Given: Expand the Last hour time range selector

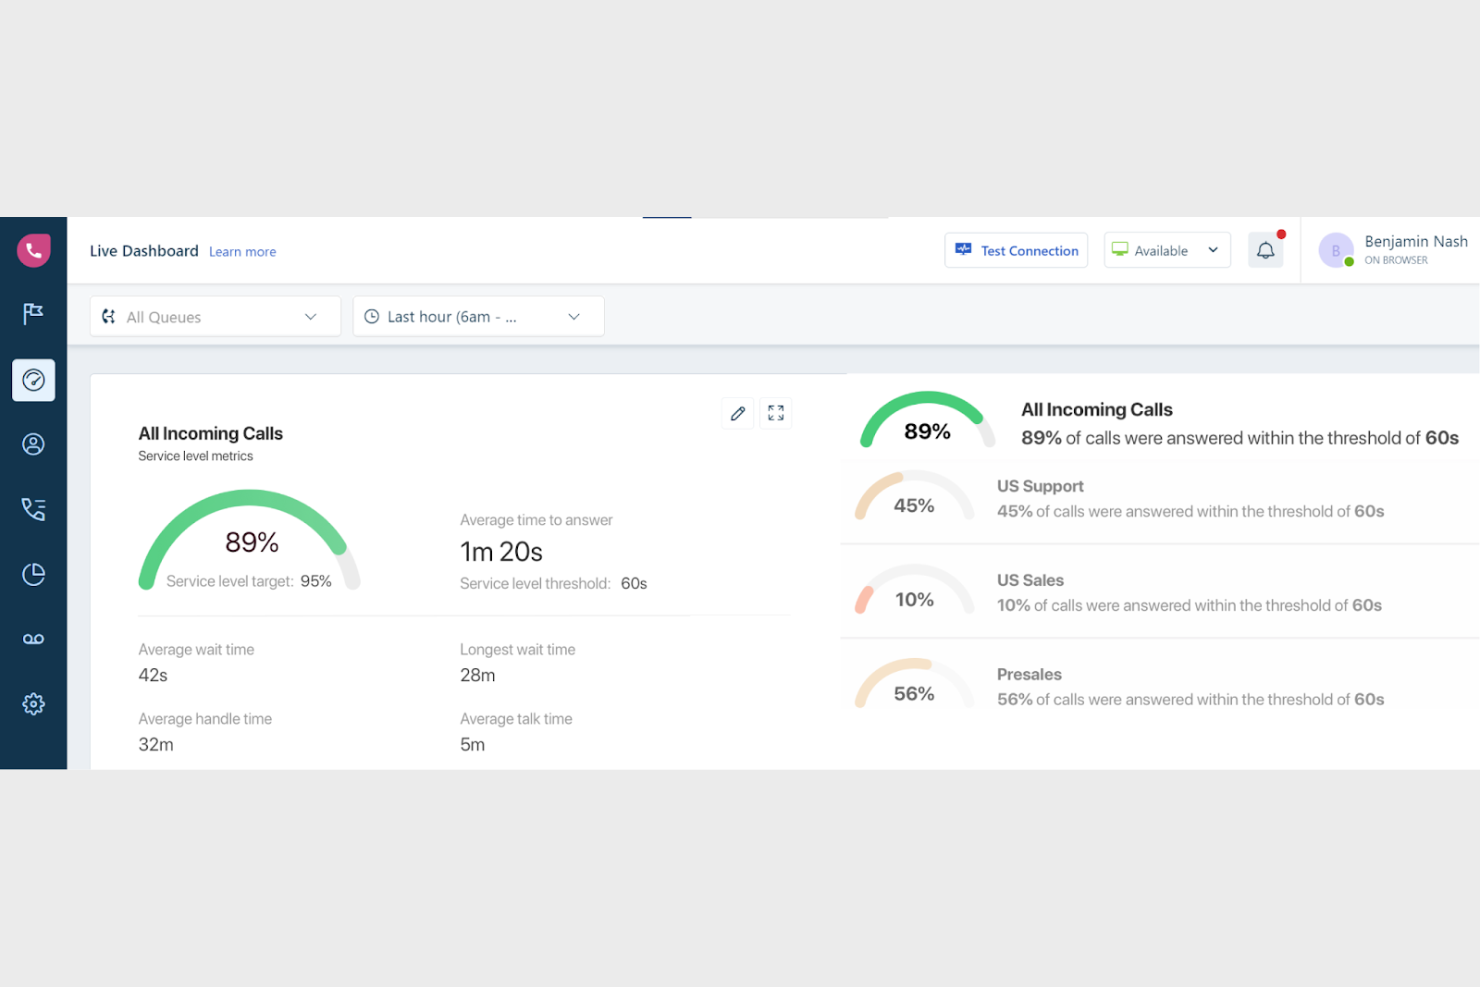Looking at the screenshot, I should click(478, 316).
